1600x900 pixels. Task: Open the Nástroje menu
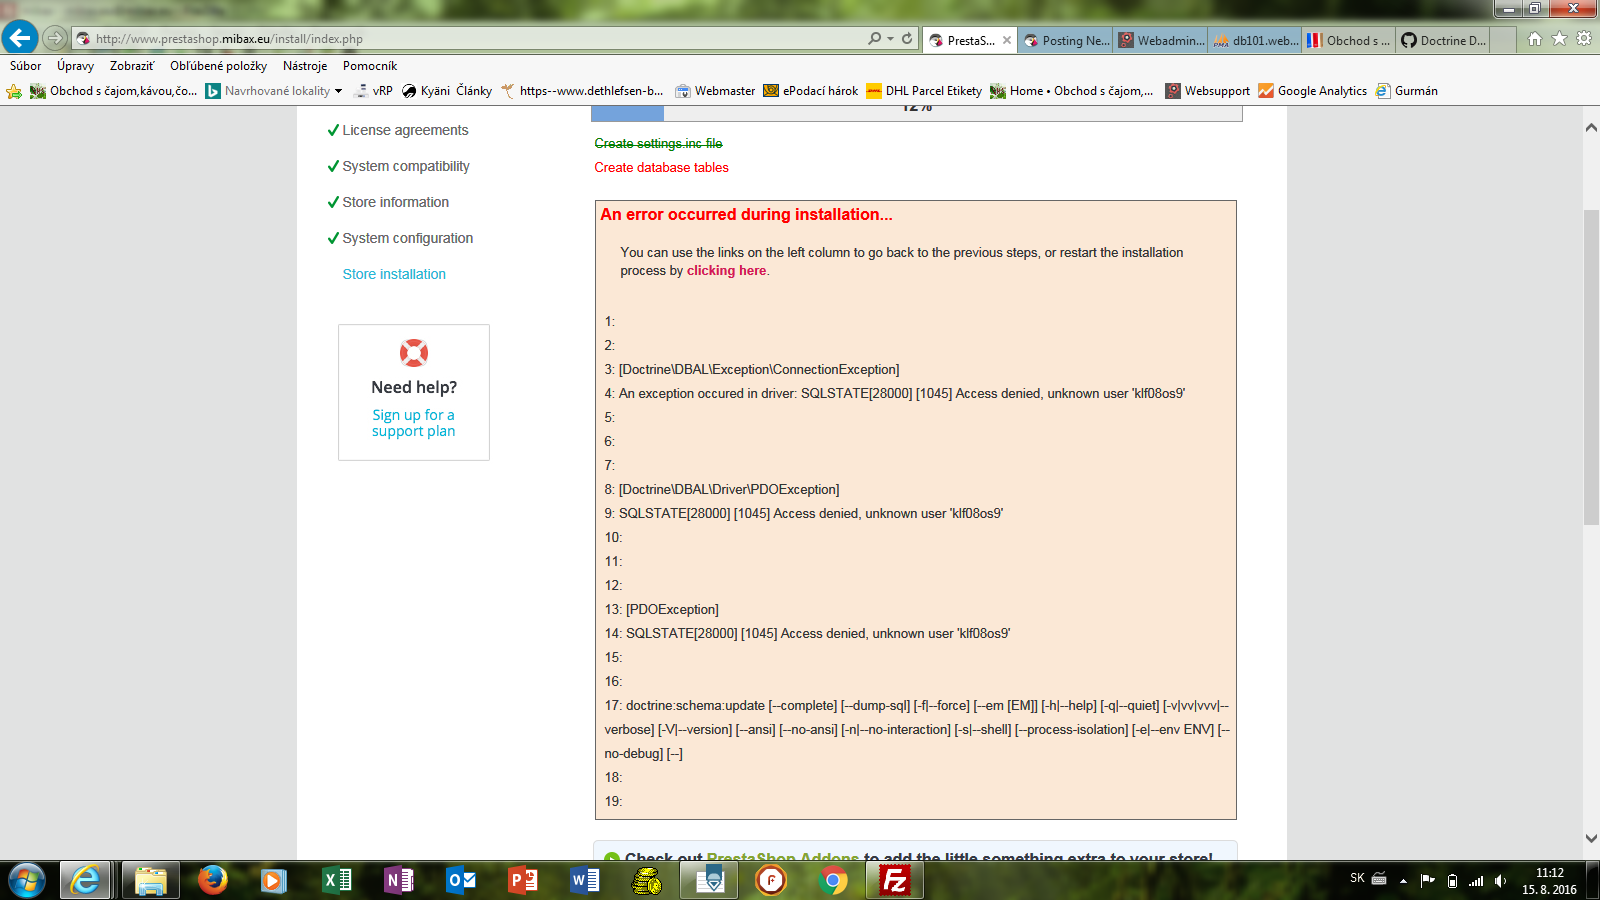[x=305, y=66]
